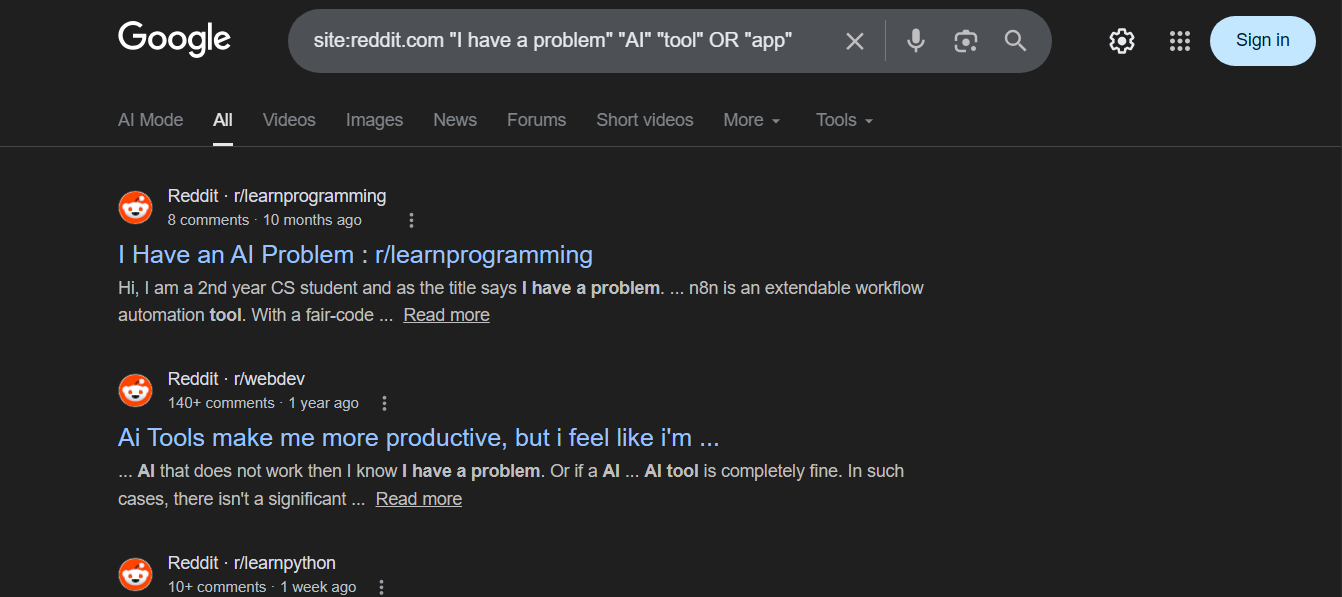The height and width of the screenshot is (597, 1342).
Task: Switch to the Images tab
Action: click(374, 120)
